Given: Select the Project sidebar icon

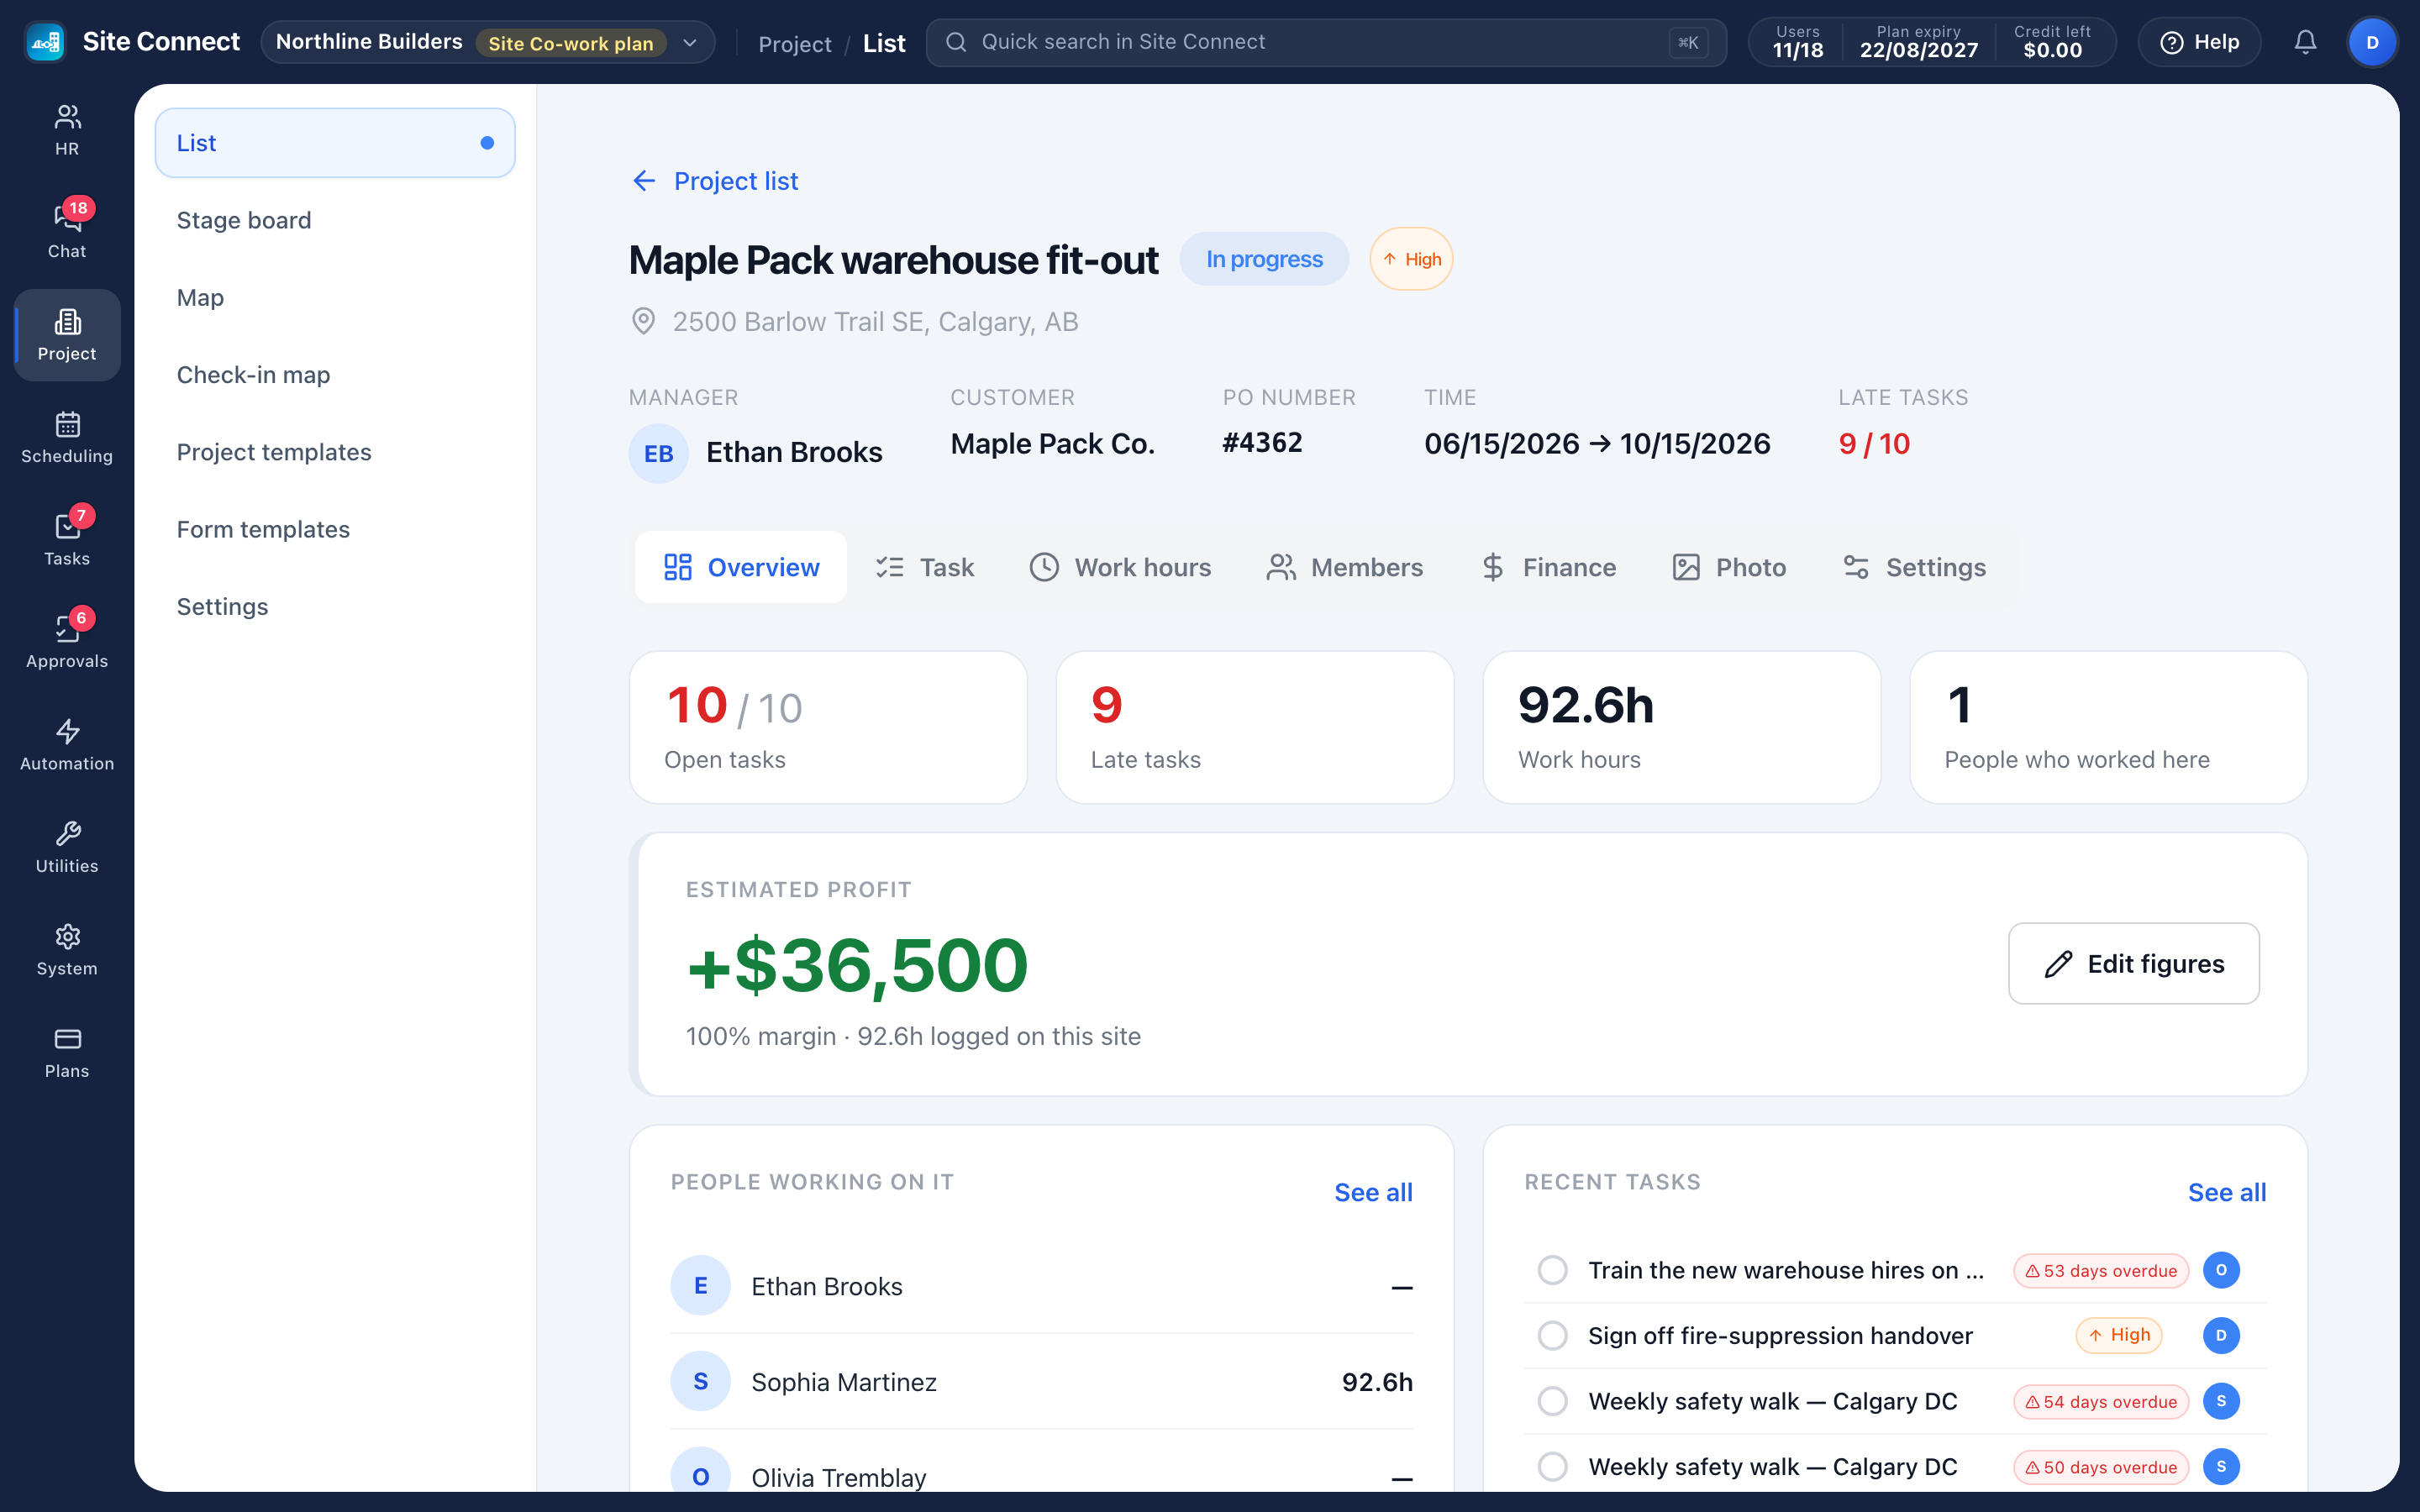Looking at the screenshot, I should point(67,335).
